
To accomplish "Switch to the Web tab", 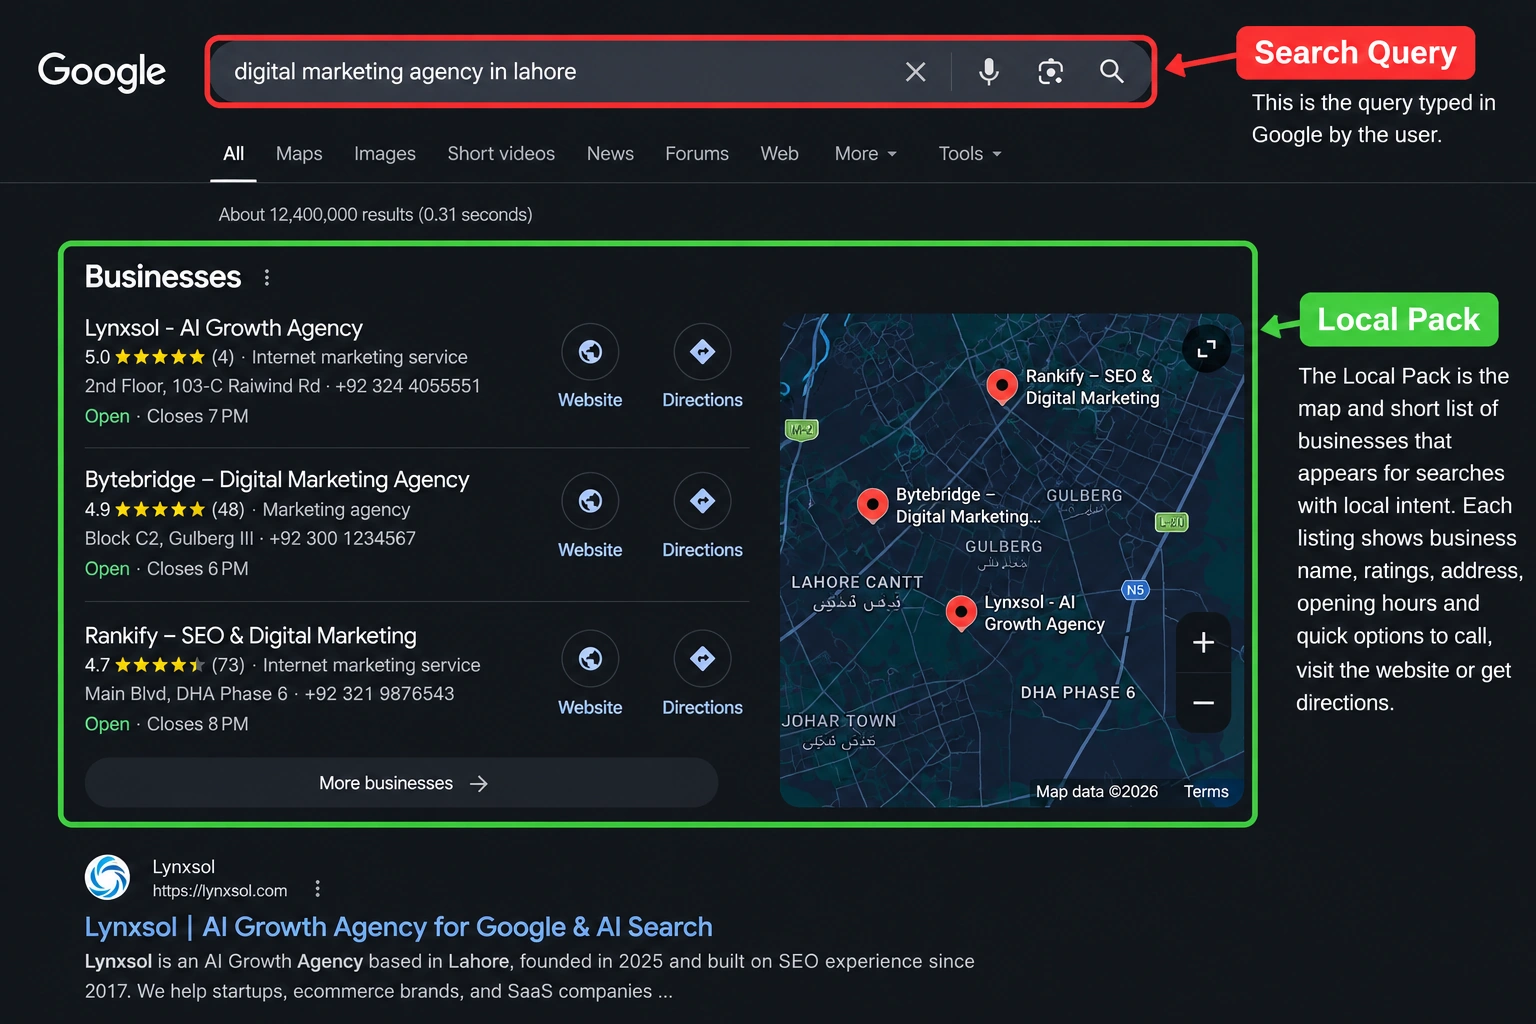I will pyautogui.click(x=779, y=154).
